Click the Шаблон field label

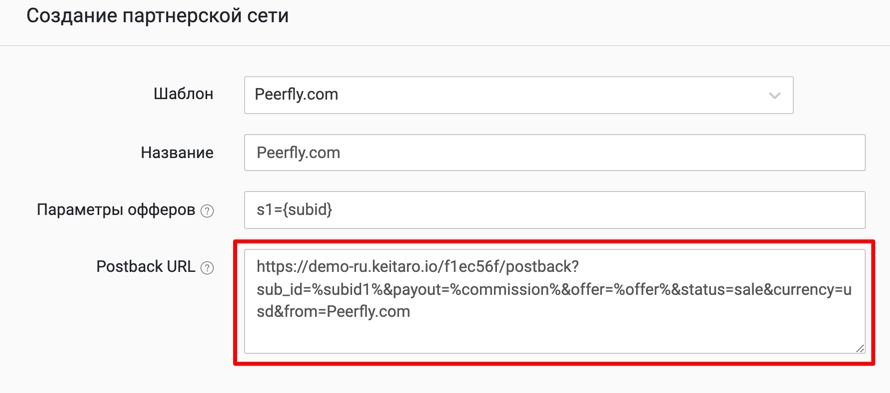183,94
